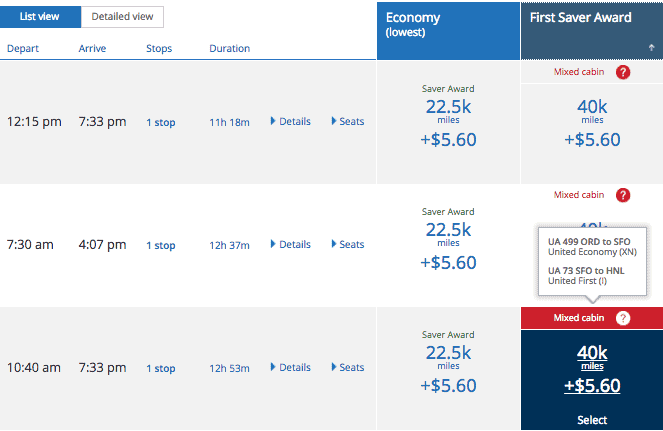Click red help icon for 12:15 pm flight
The width and height of the screenshot is (663, 431).
tap(623, 73)
